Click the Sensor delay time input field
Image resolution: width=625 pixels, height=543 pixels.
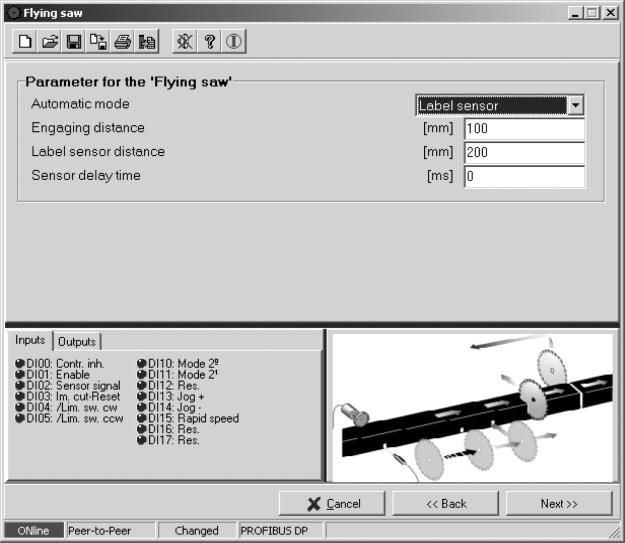point(525,177)
